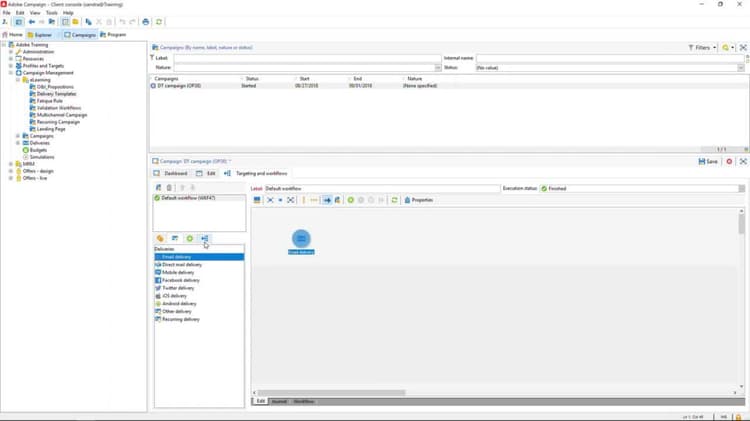The width and height of the screenshot is (750, 421).
Task: Click the canvas vertical scrollbar thumb
Action: (x=741, y=224)
